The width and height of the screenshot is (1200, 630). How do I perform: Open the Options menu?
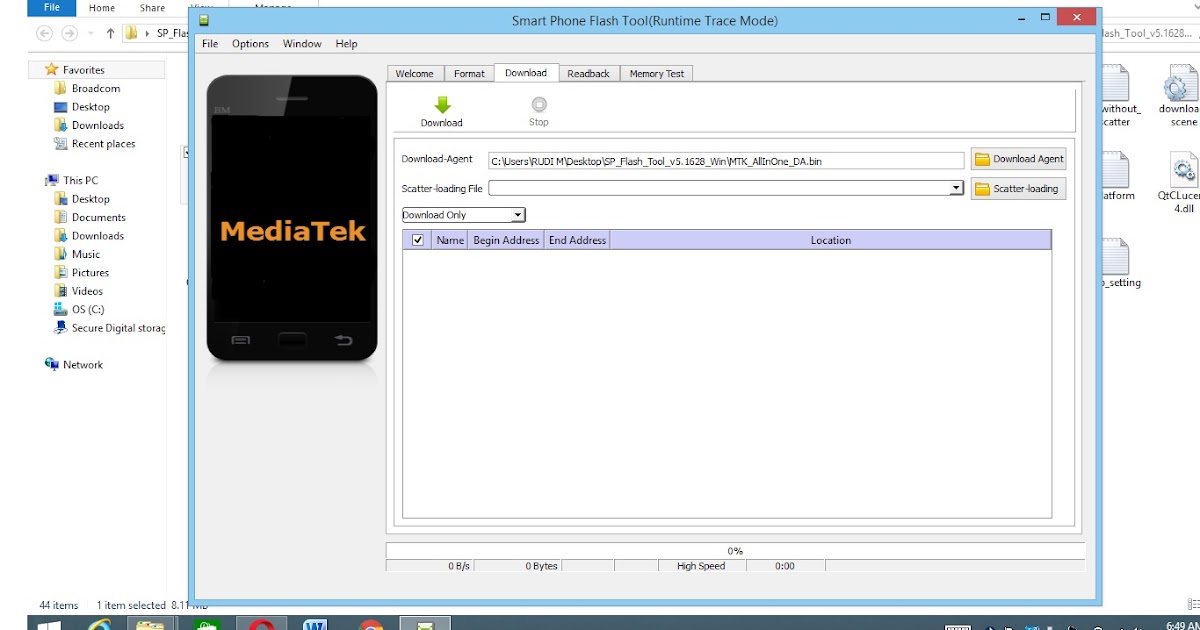click(x=250, y=44)
